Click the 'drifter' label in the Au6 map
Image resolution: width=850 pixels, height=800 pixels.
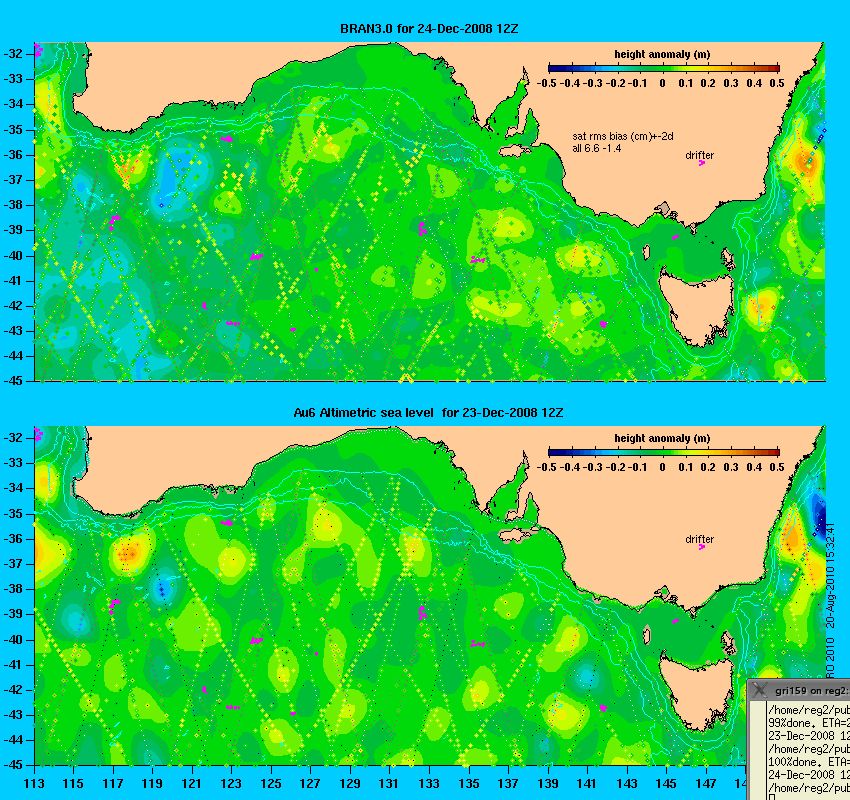coord(699,539)
